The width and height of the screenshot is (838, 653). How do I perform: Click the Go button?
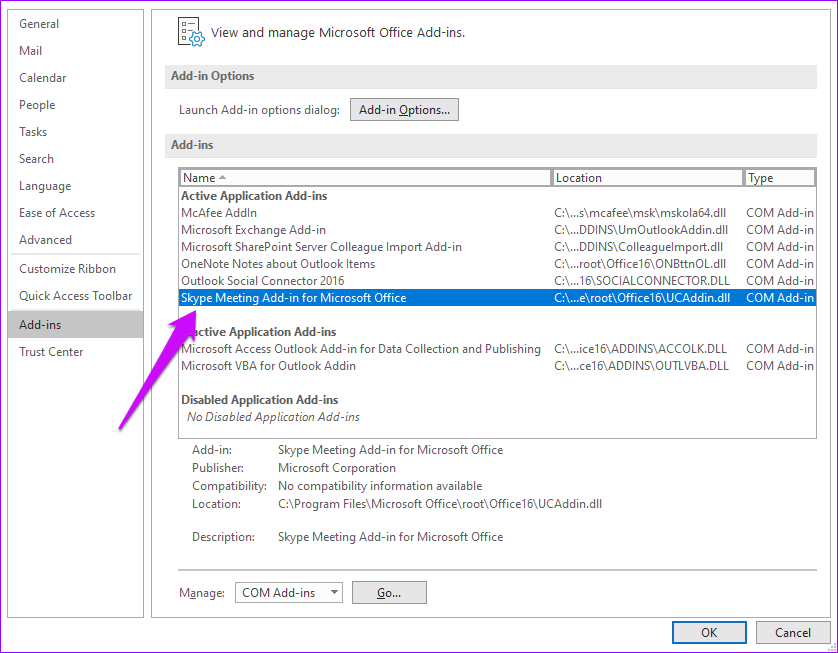[x=389, y=593]
